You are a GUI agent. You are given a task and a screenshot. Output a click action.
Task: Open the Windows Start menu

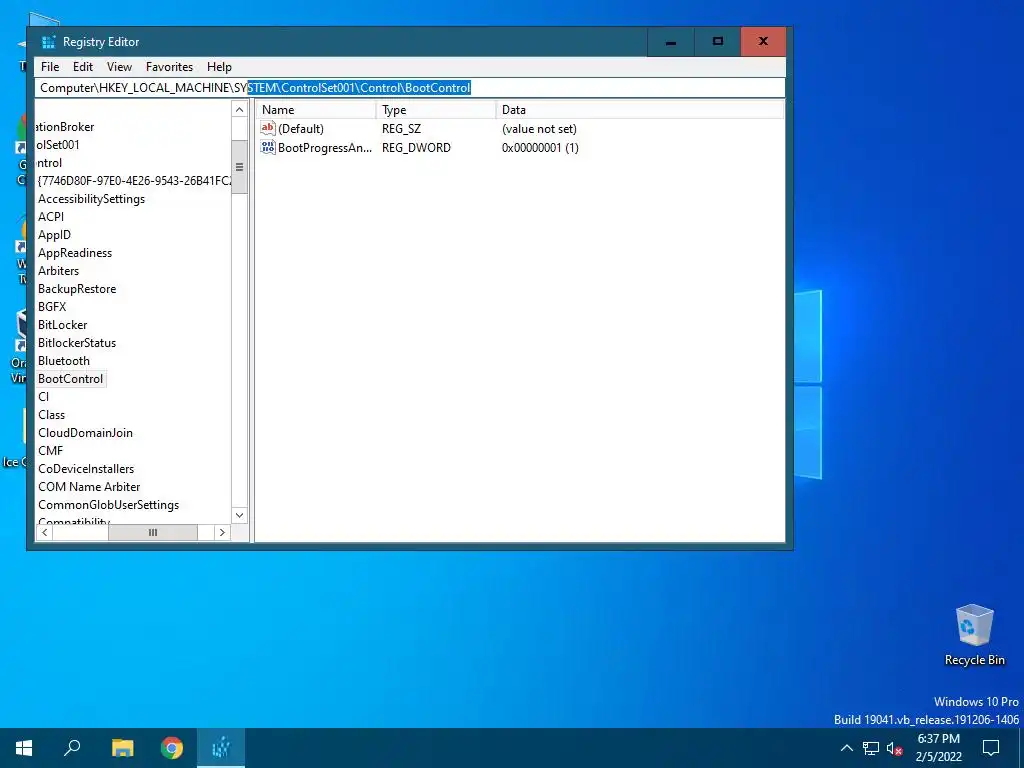[24, 748]
